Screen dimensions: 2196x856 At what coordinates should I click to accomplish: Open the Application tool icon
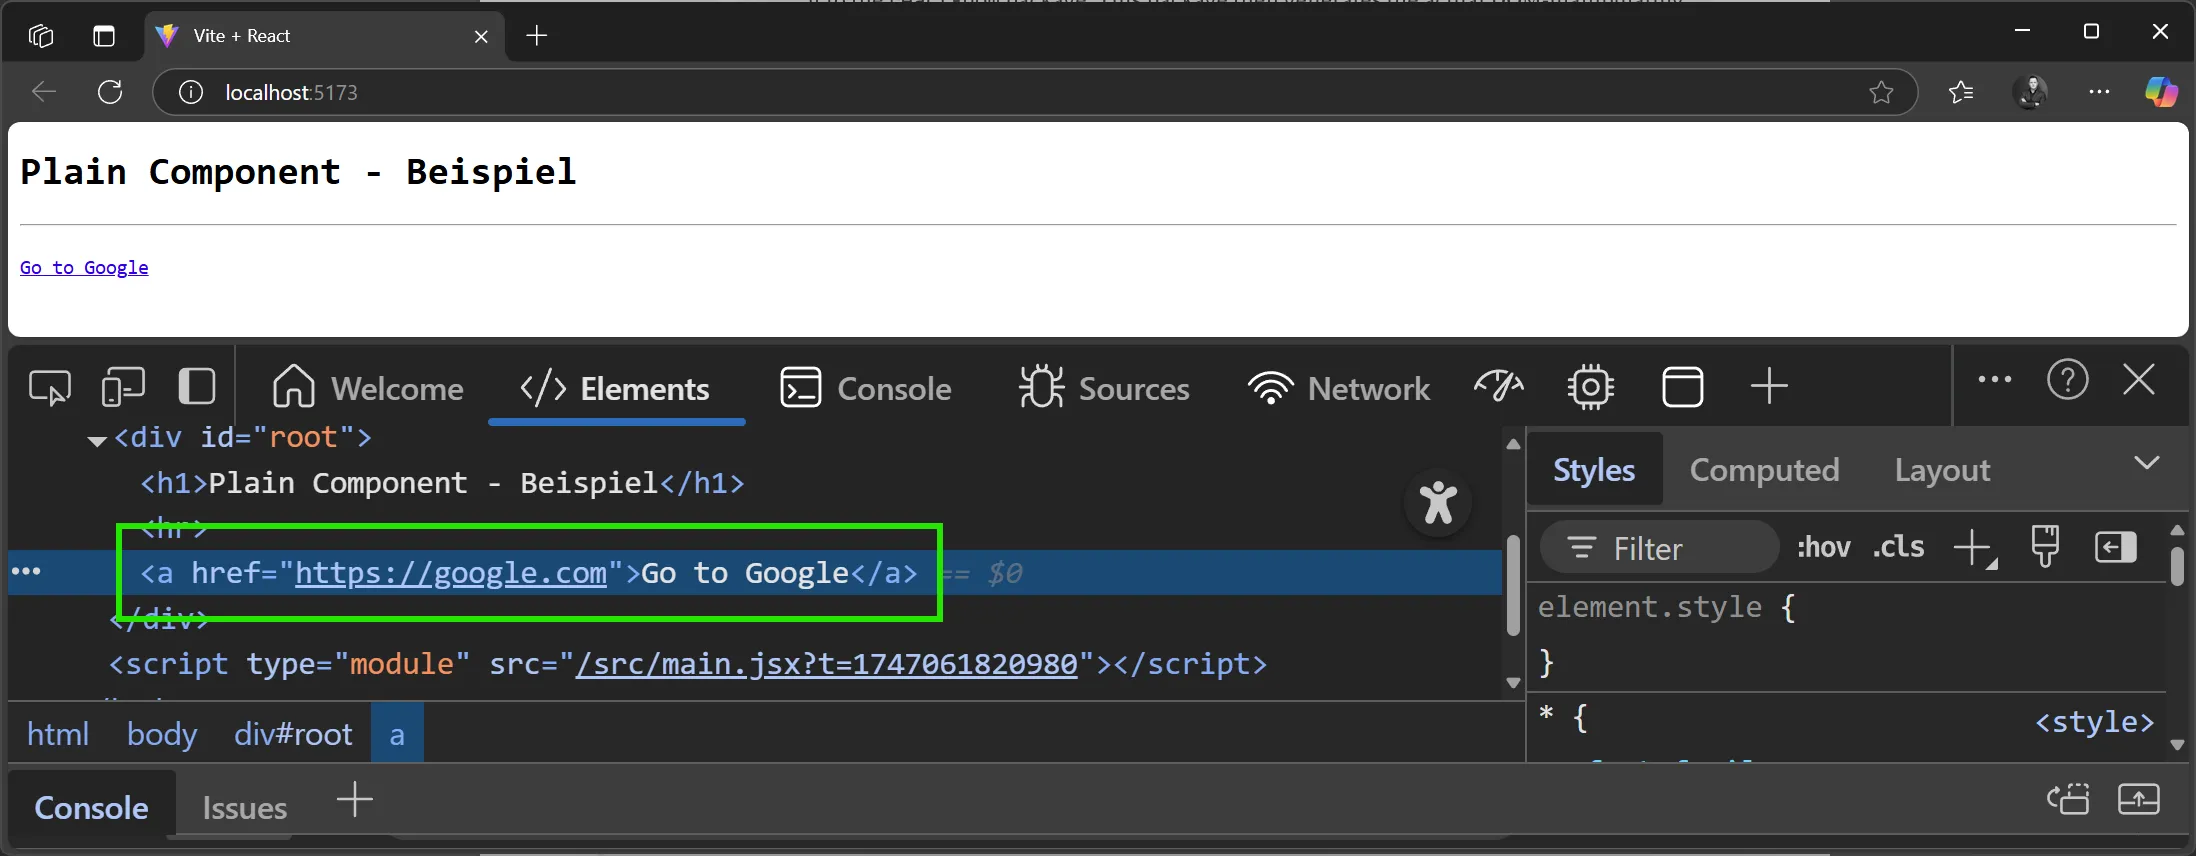[1682, 387]
